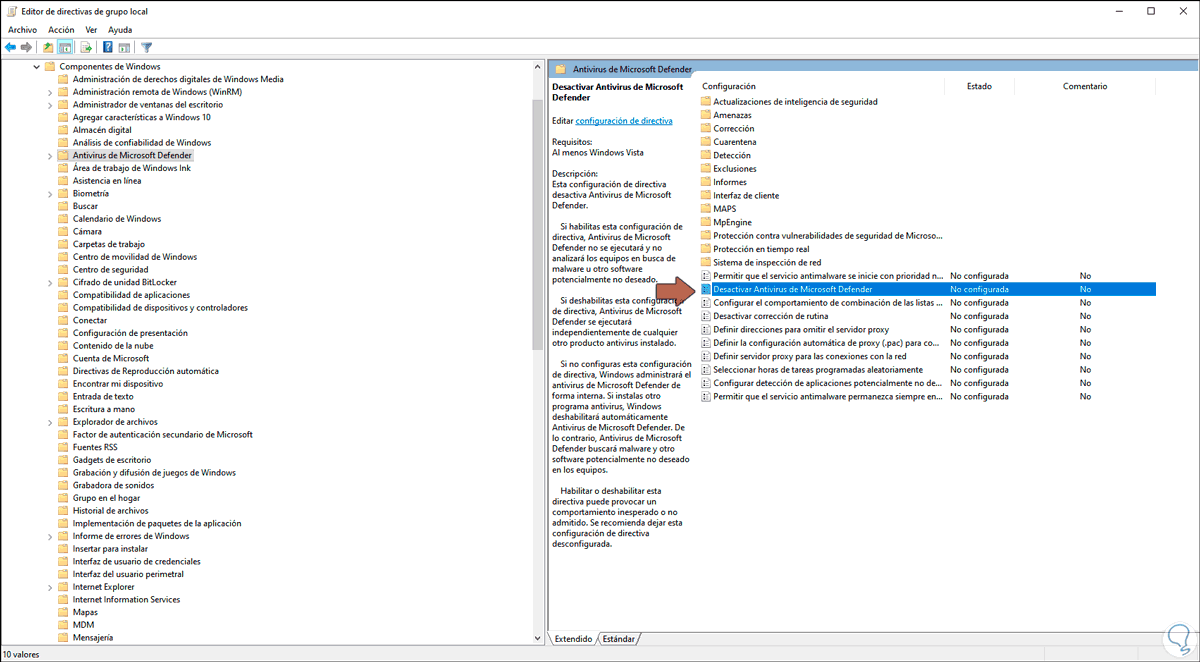Select Configurar detección de aplicaciones potencialmente no deseadas
Viewport: 1200px width, 662px height.
927,383
